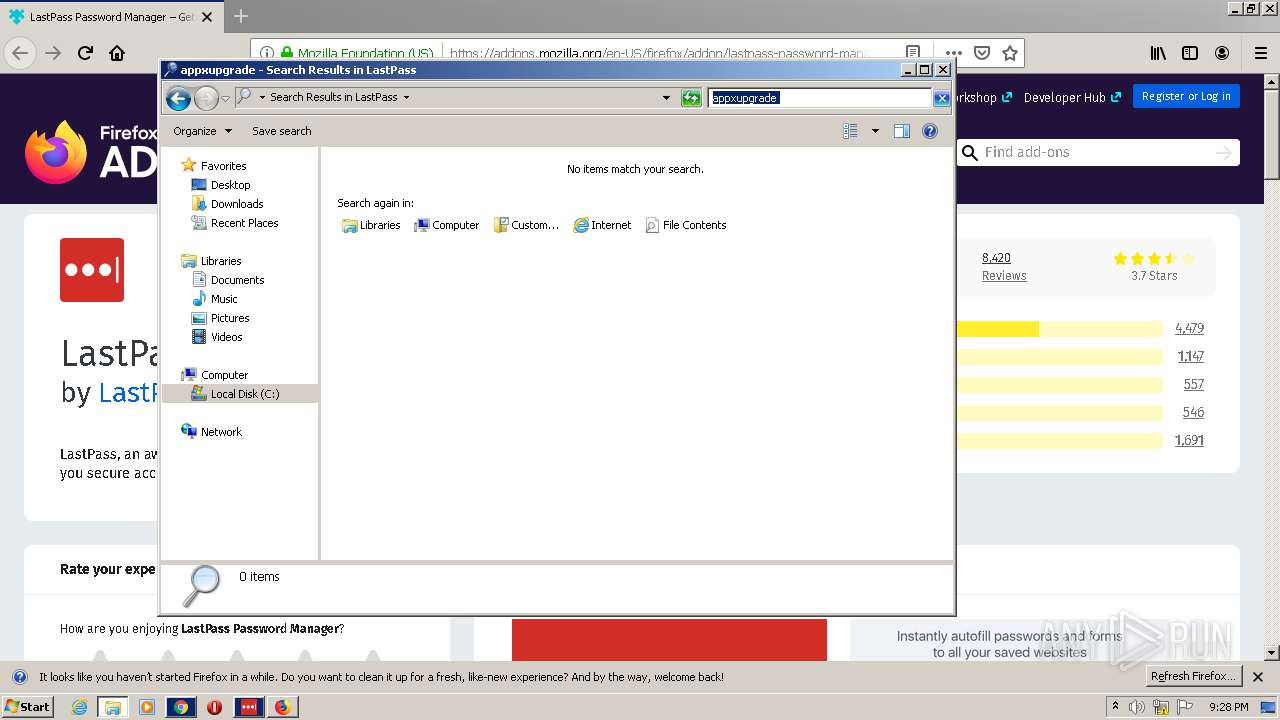Screen dimensions: 1280x720
Task: Search again in Libraries
Action: point(371,225)
